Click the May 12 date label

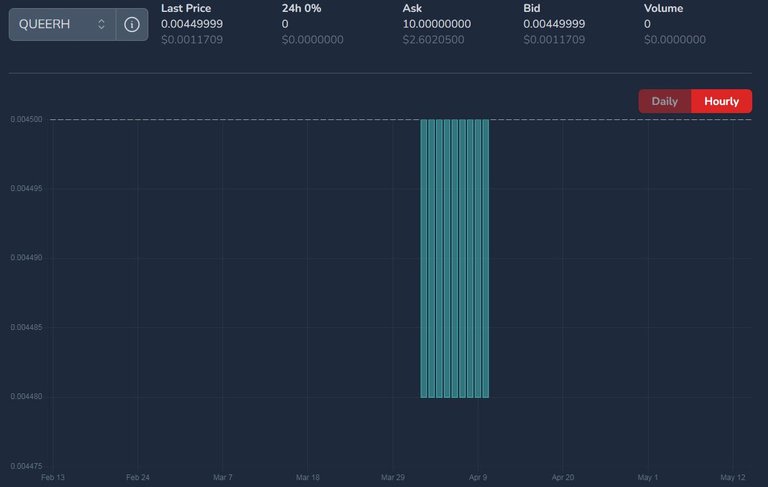coord(733,477)
